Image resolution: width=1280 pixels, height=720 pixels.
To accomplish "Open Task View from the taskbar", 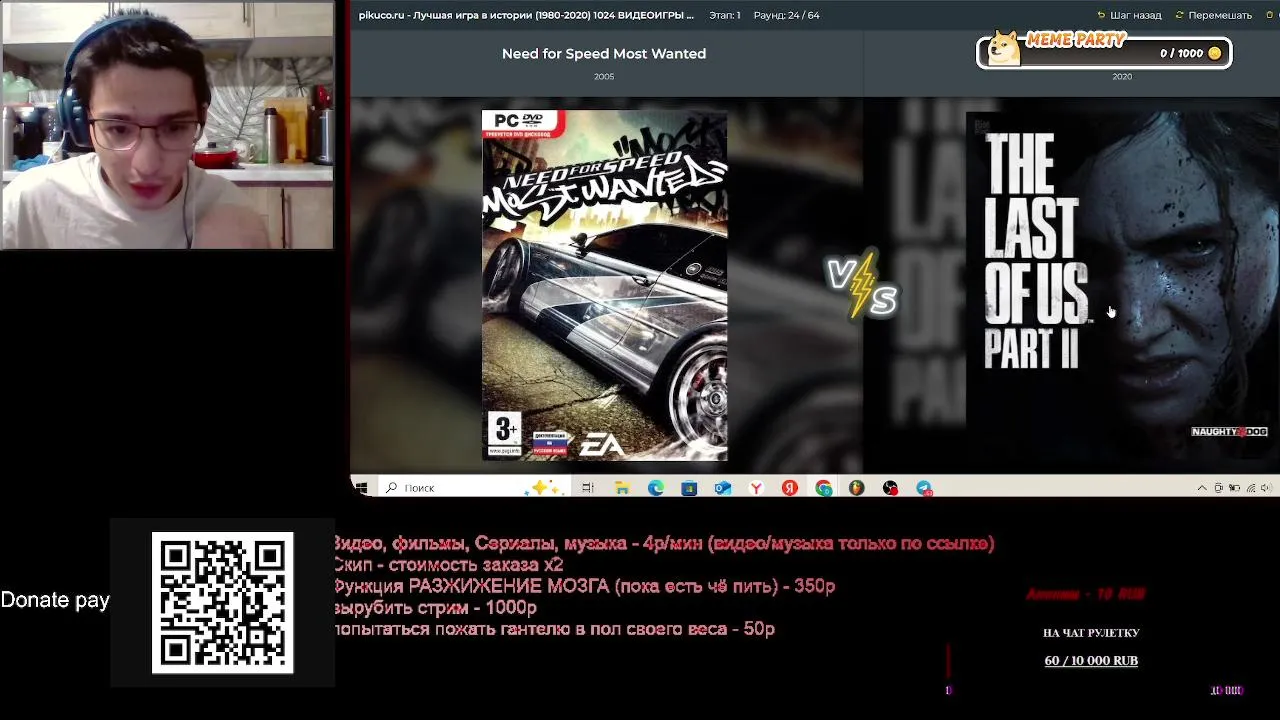I will click(588, 487).
